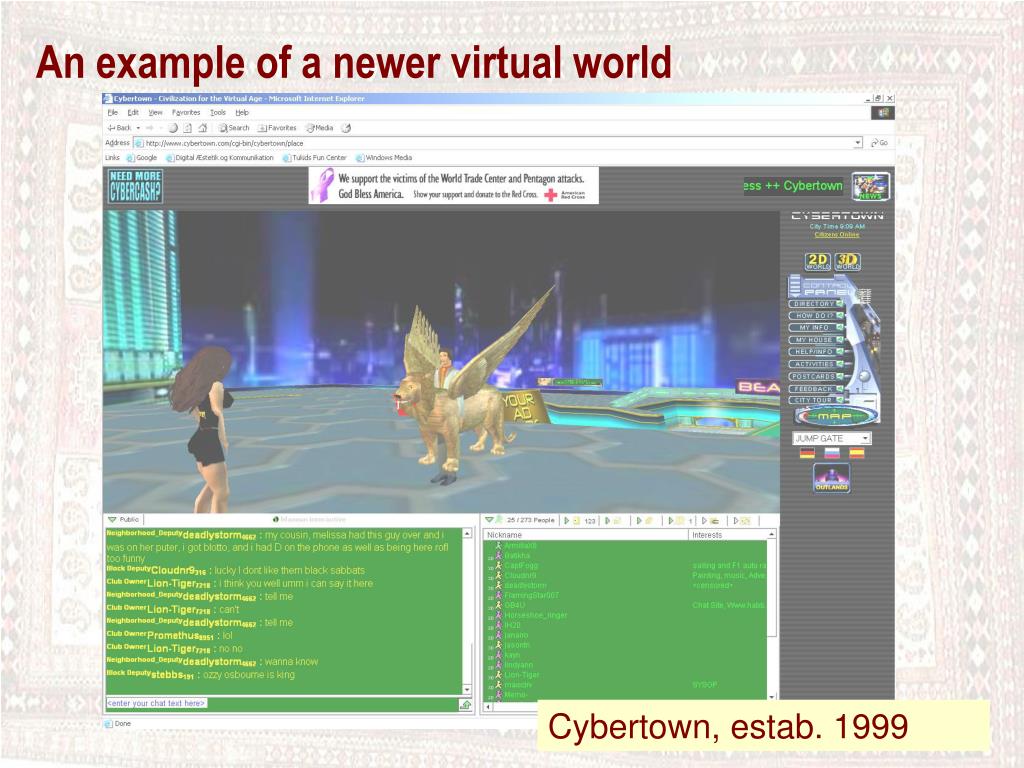Click the address bar URL field
The height and width of the screenshot is (768, 1024).
pos(498,143)
